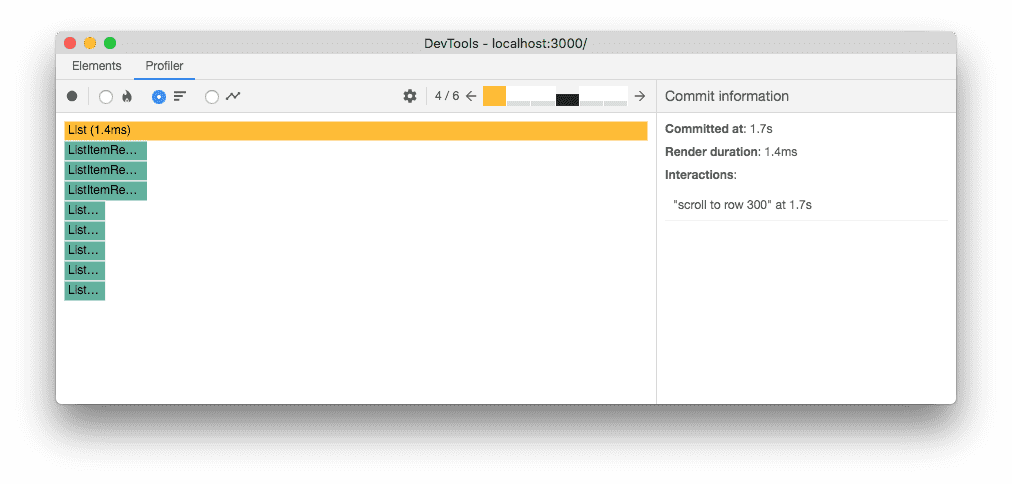This screenshot has width=1012, height=484.
Task: Select the black commit bar in timeline
Action: [567, 100]
